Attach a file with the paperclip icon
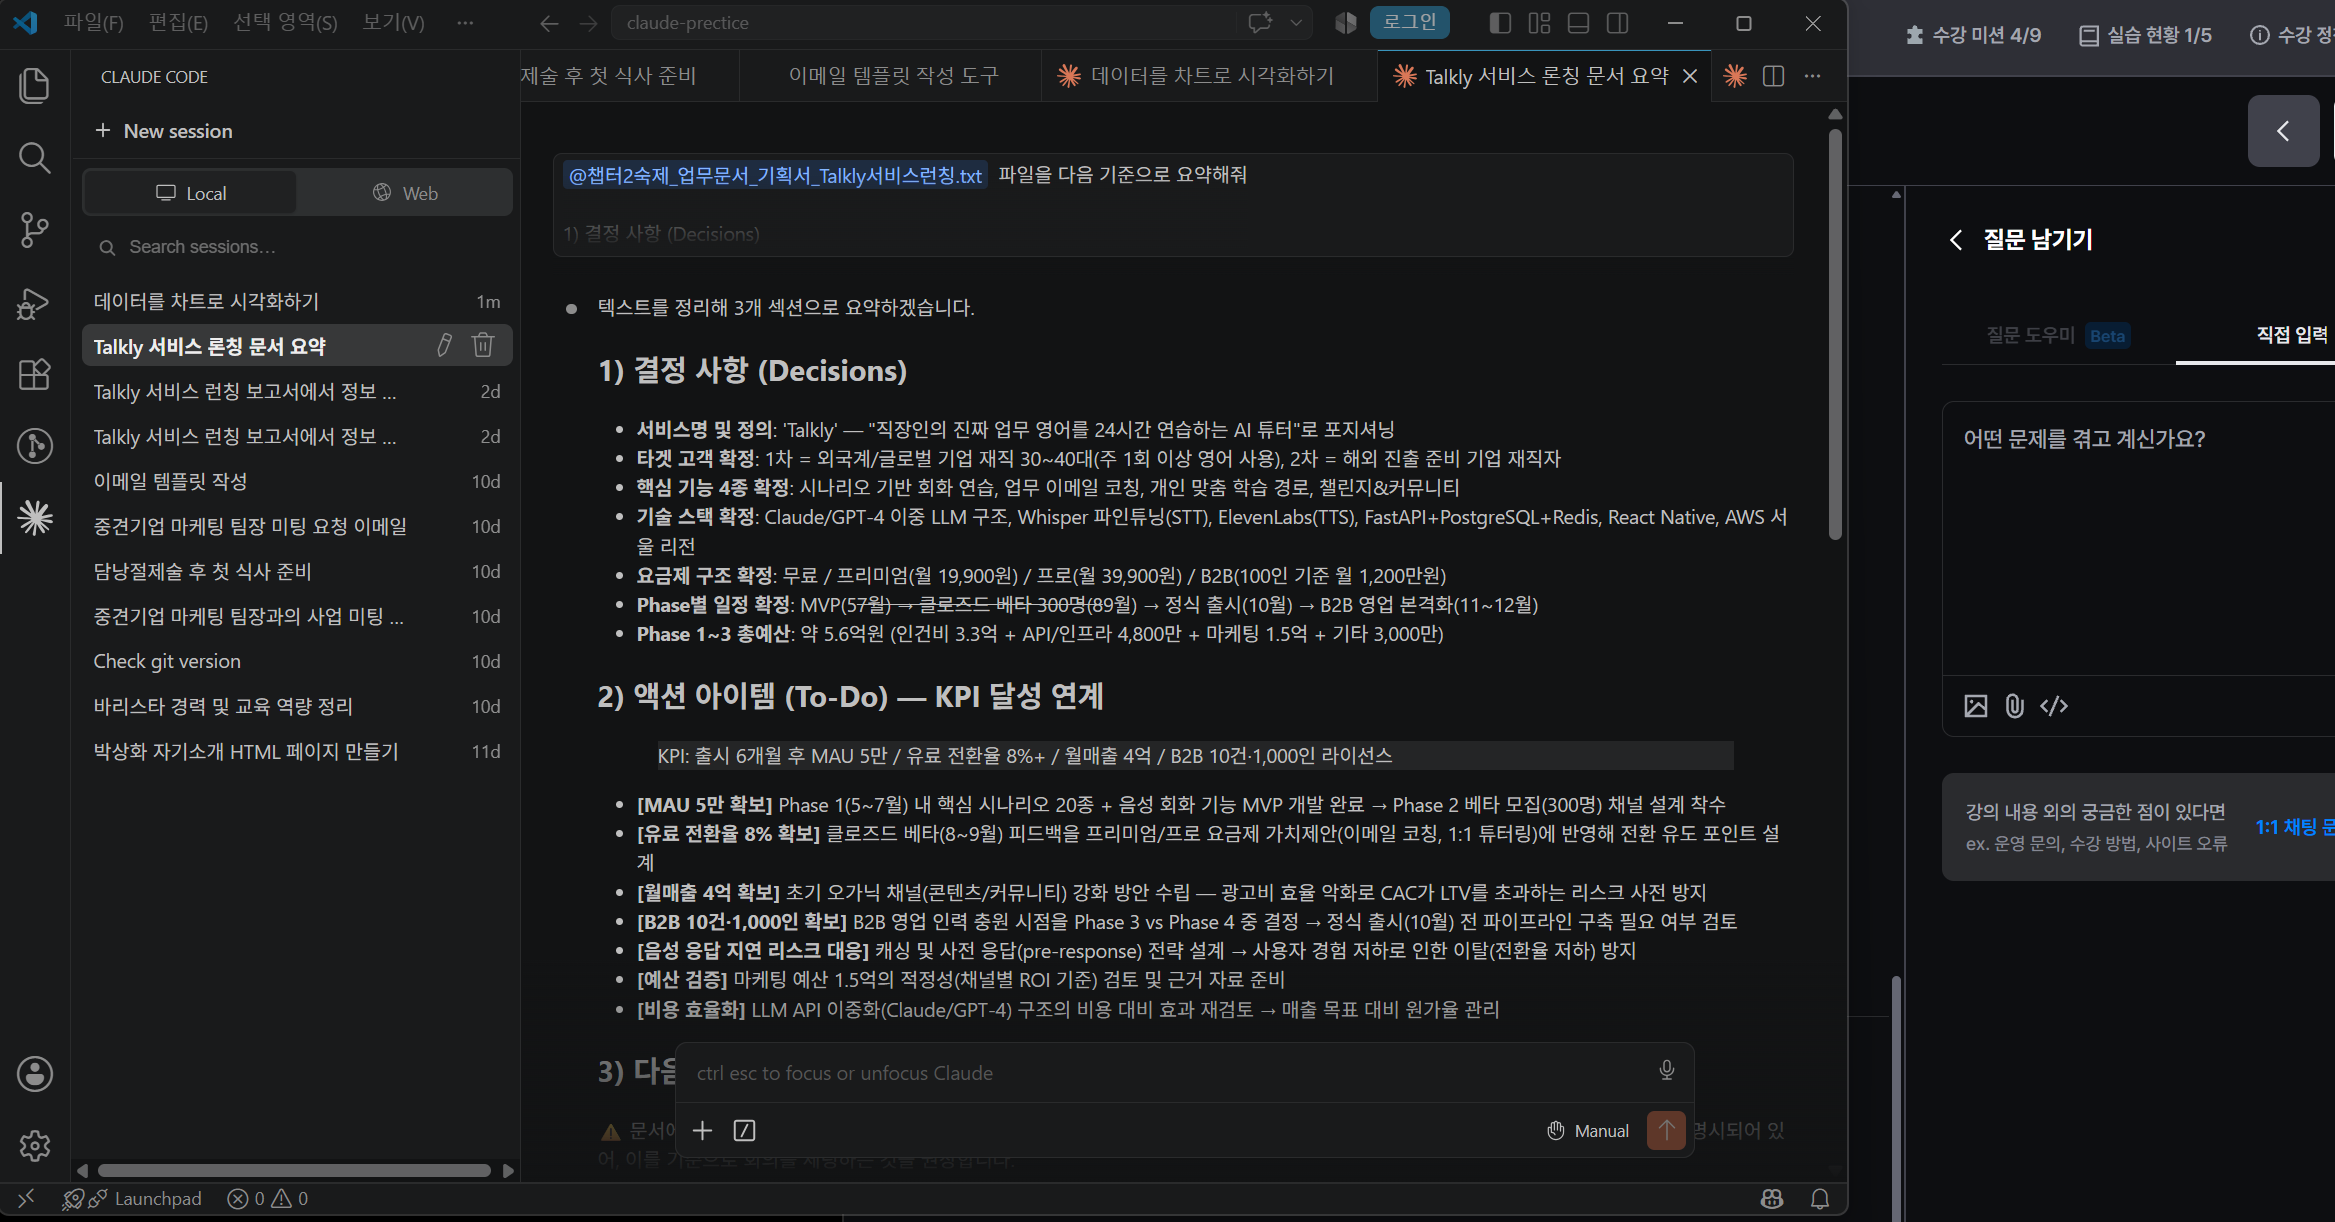 click(x=2015, y=706)
